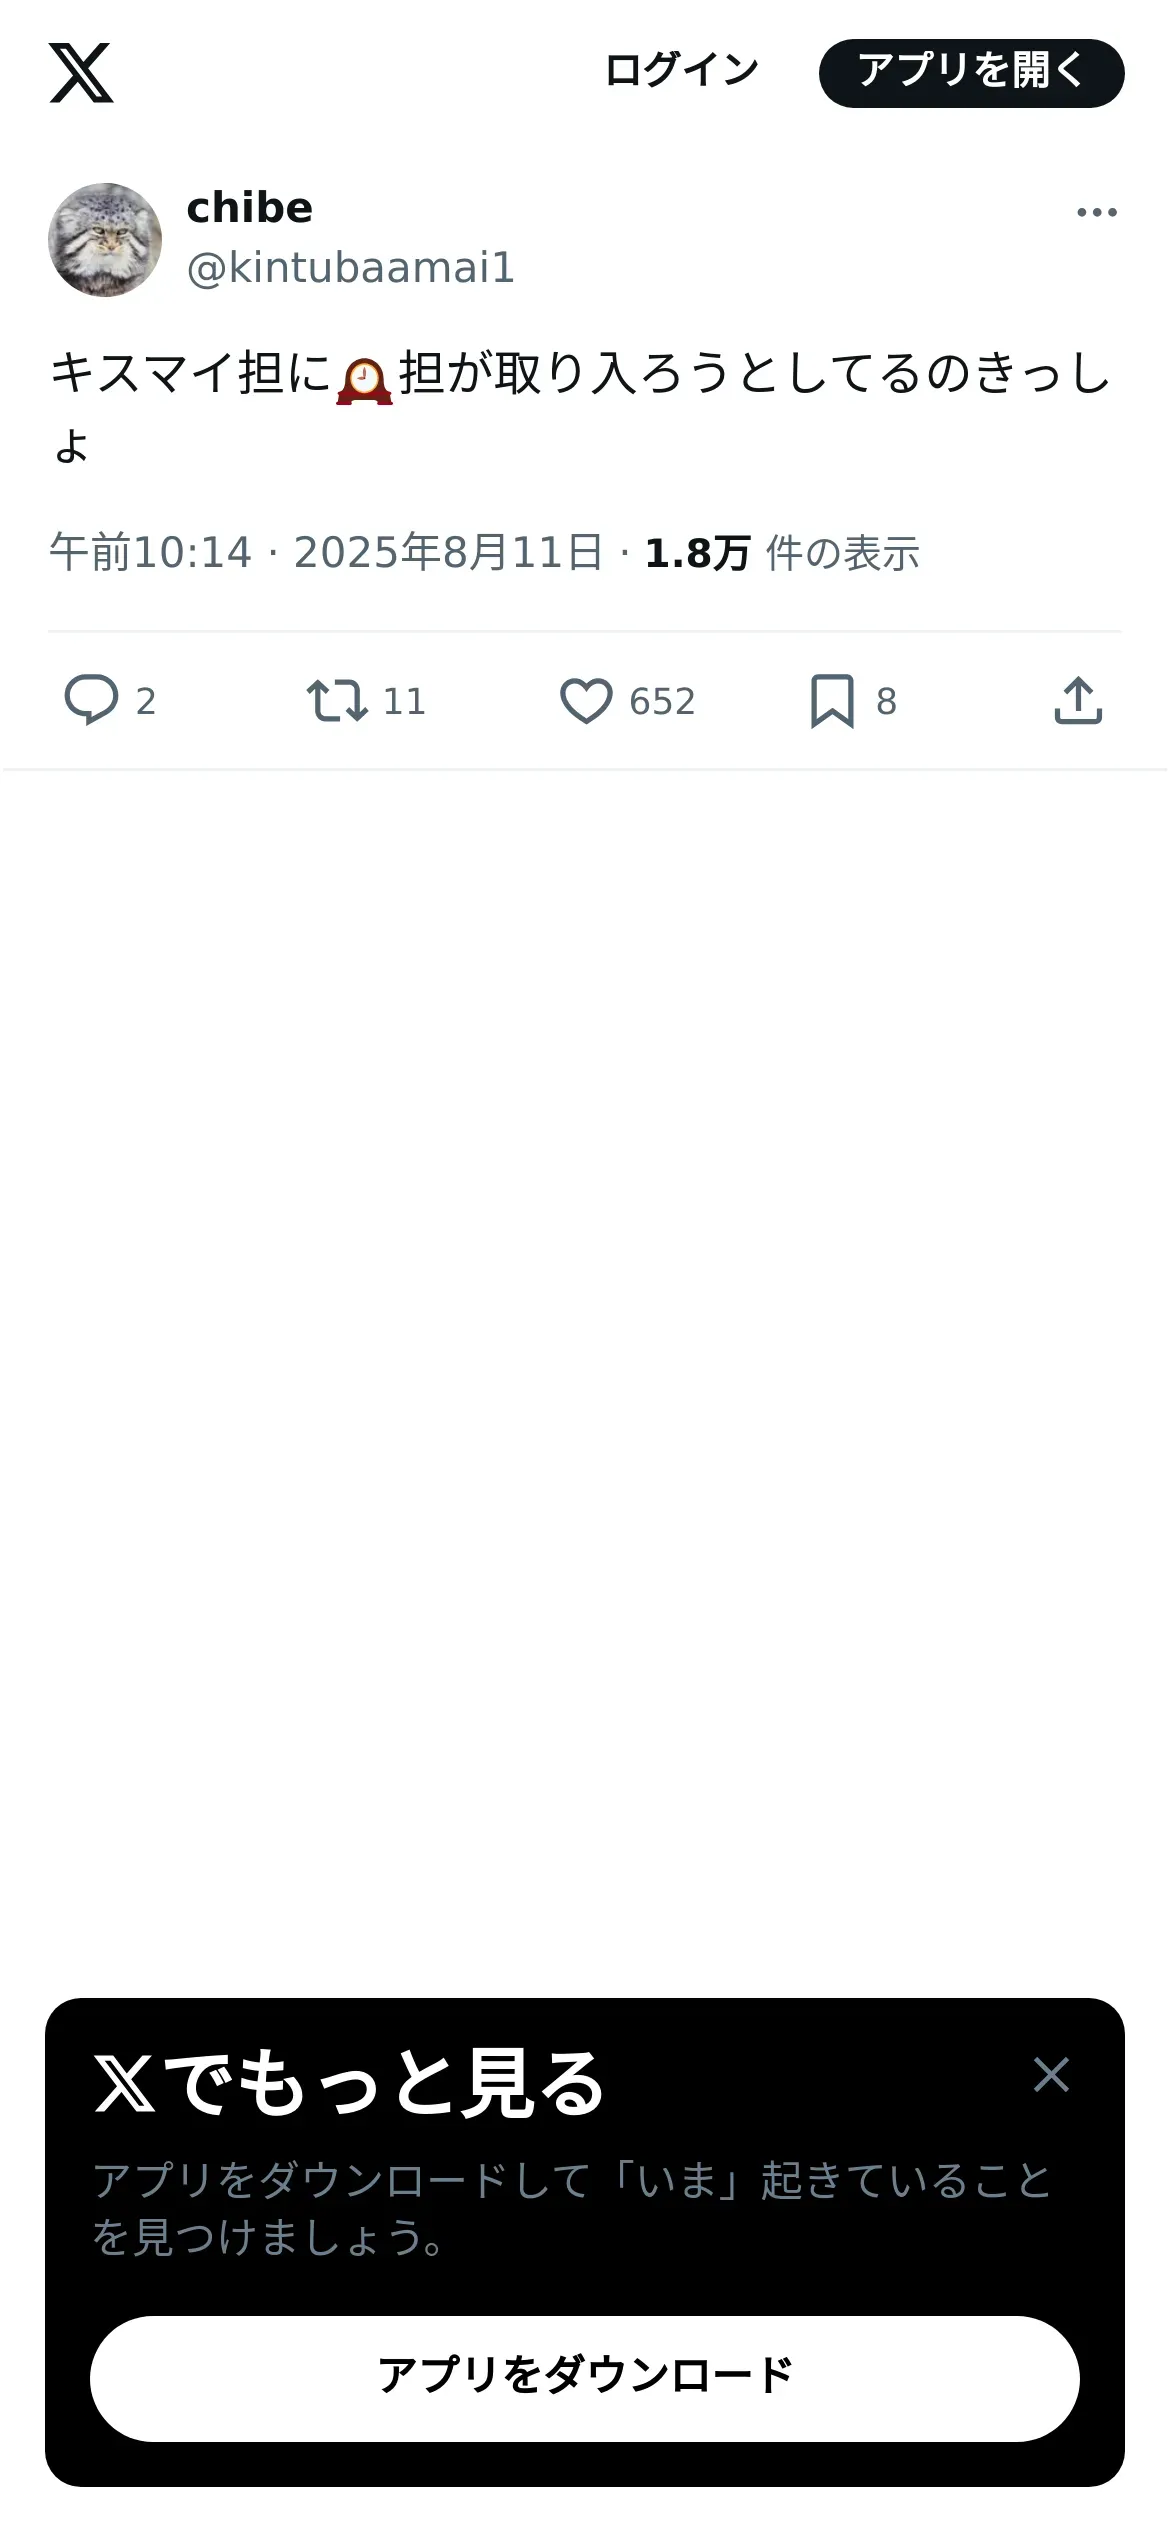Open the post's three-dot more menu
Viewport: 1170px width, 2532px height.
click(1096, 212)
